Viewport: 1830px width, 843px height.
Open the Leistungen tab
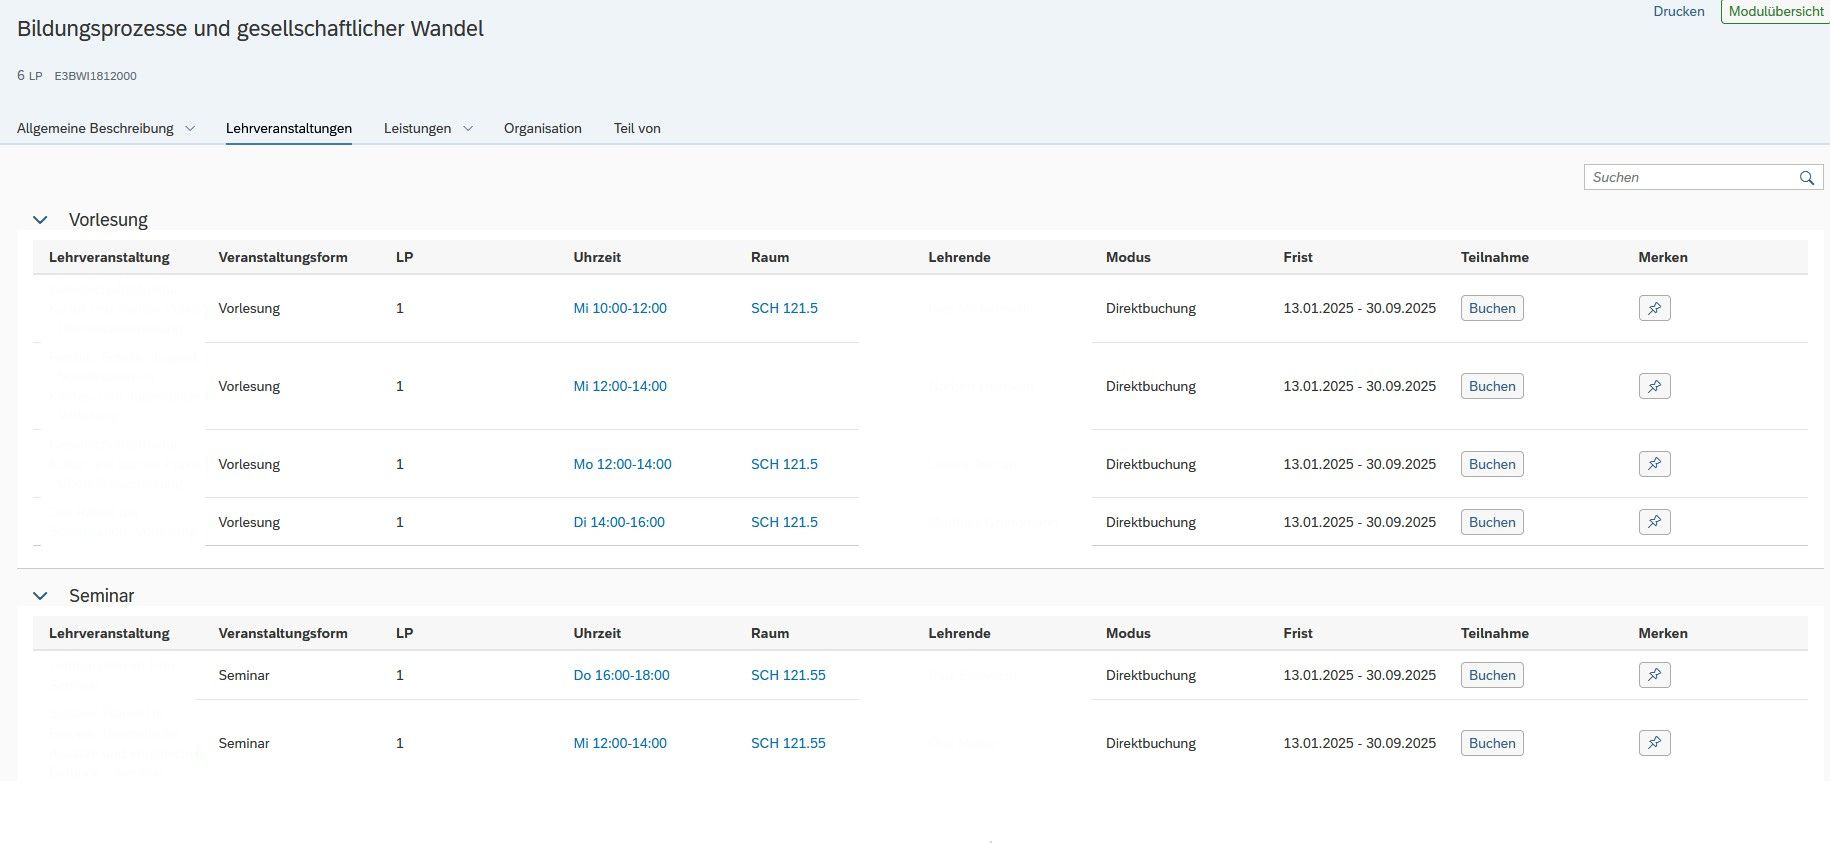click(417, 128)
